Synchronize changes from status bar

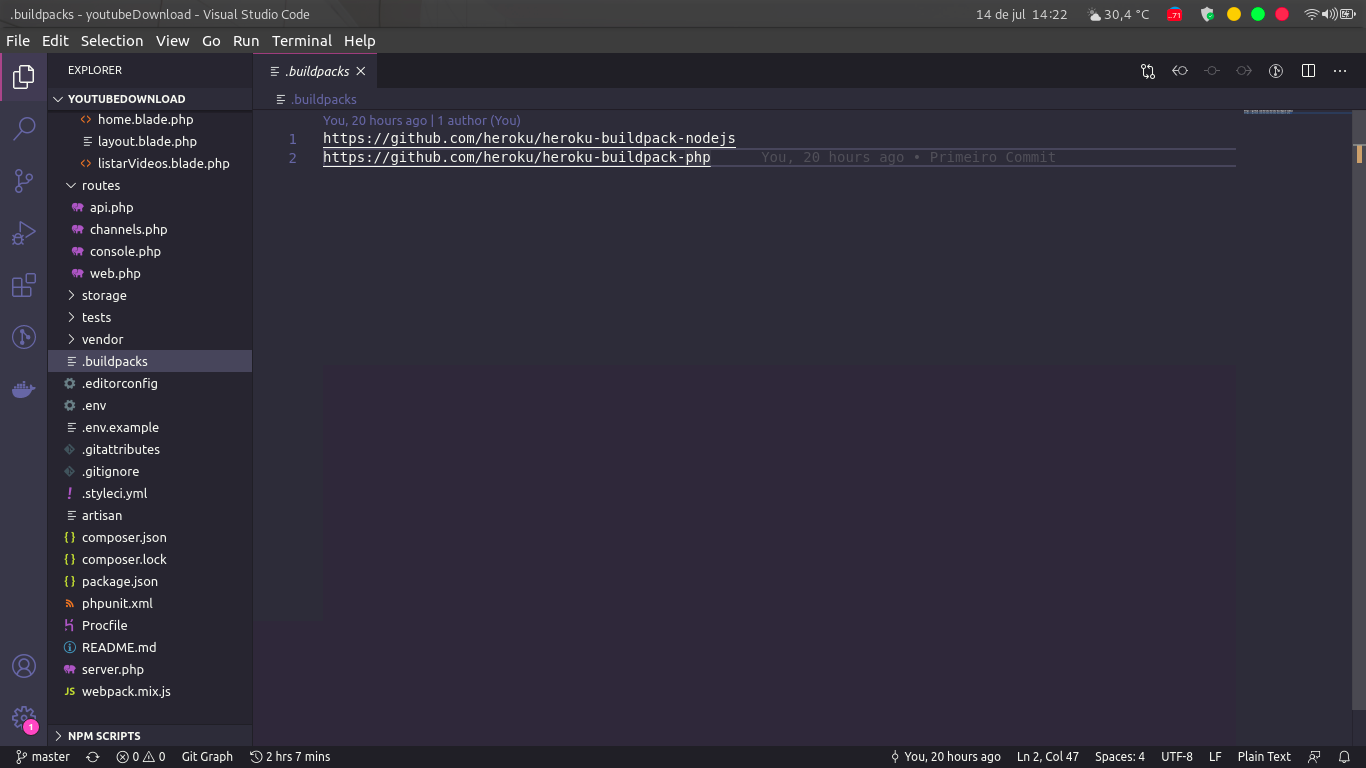click(x=93, y=757)
